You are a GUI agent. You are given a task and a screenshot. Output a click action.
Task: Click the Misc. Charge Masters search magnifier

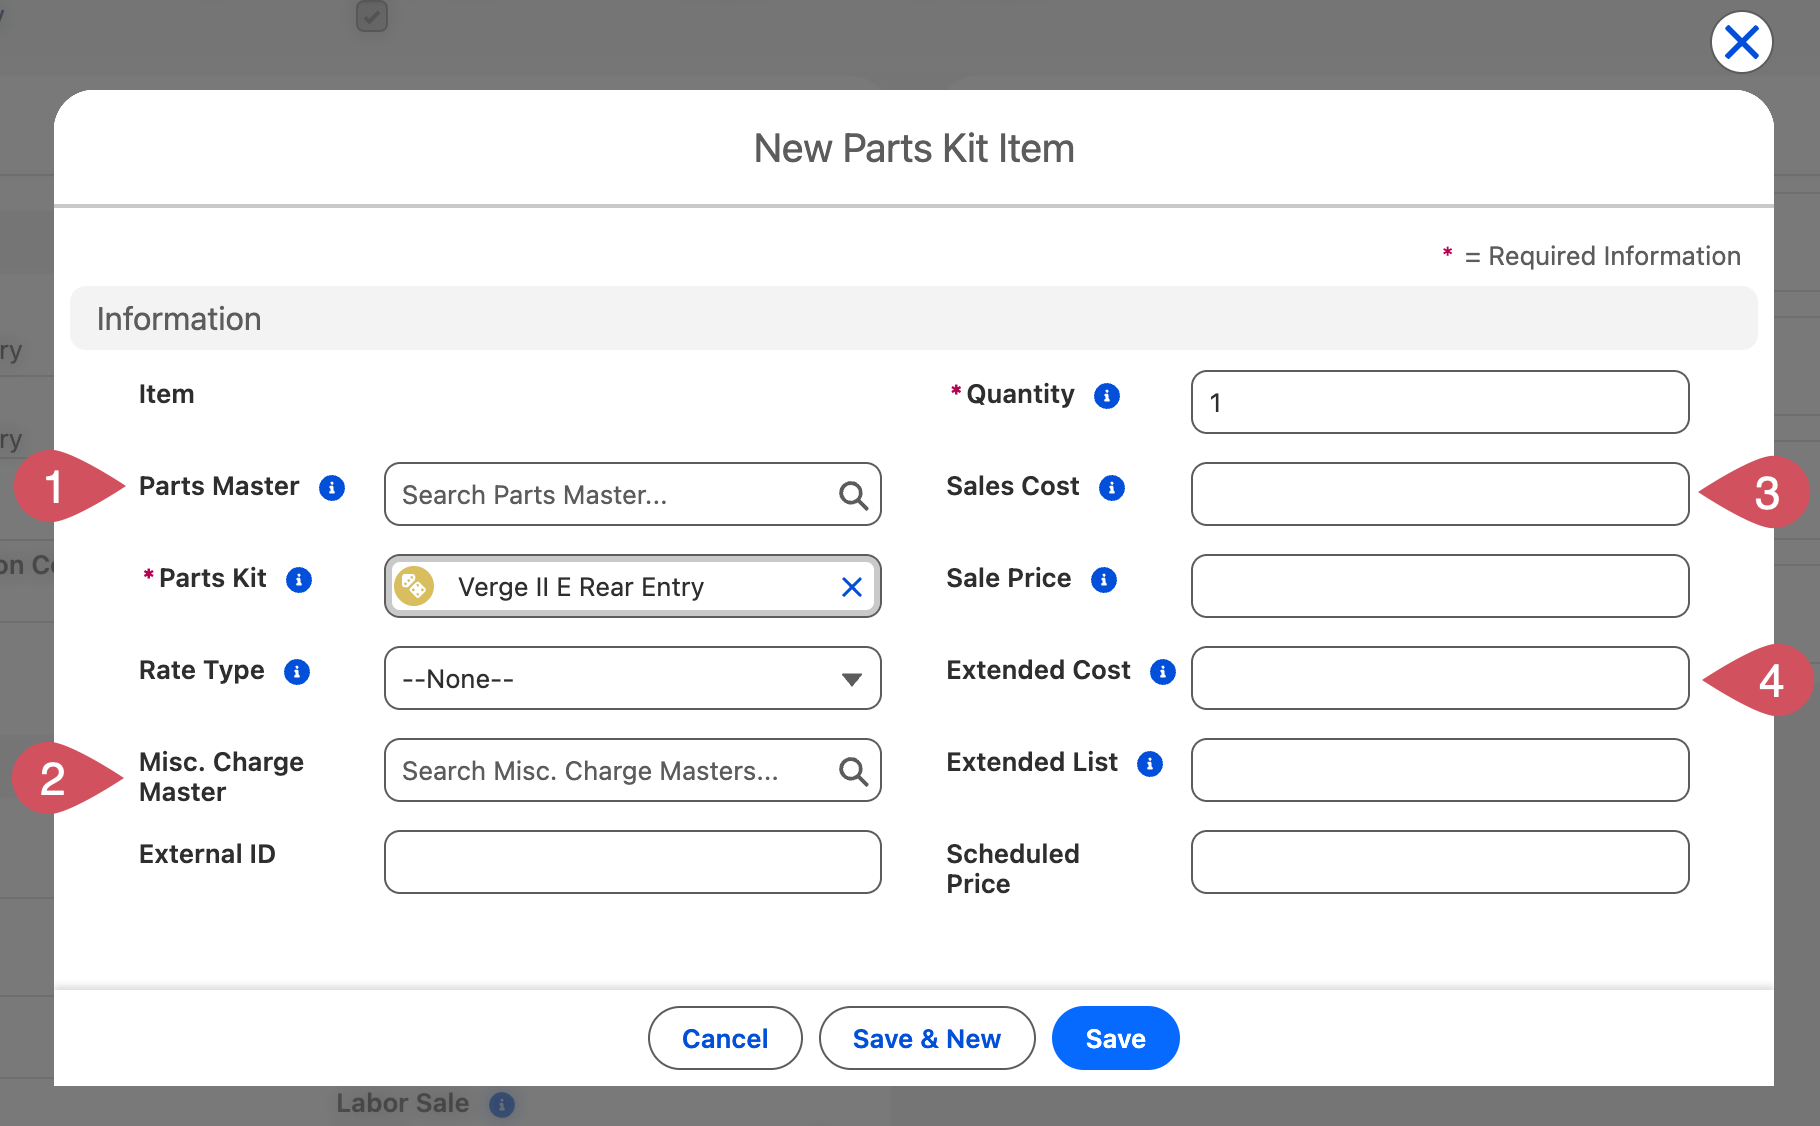[853, 771]
